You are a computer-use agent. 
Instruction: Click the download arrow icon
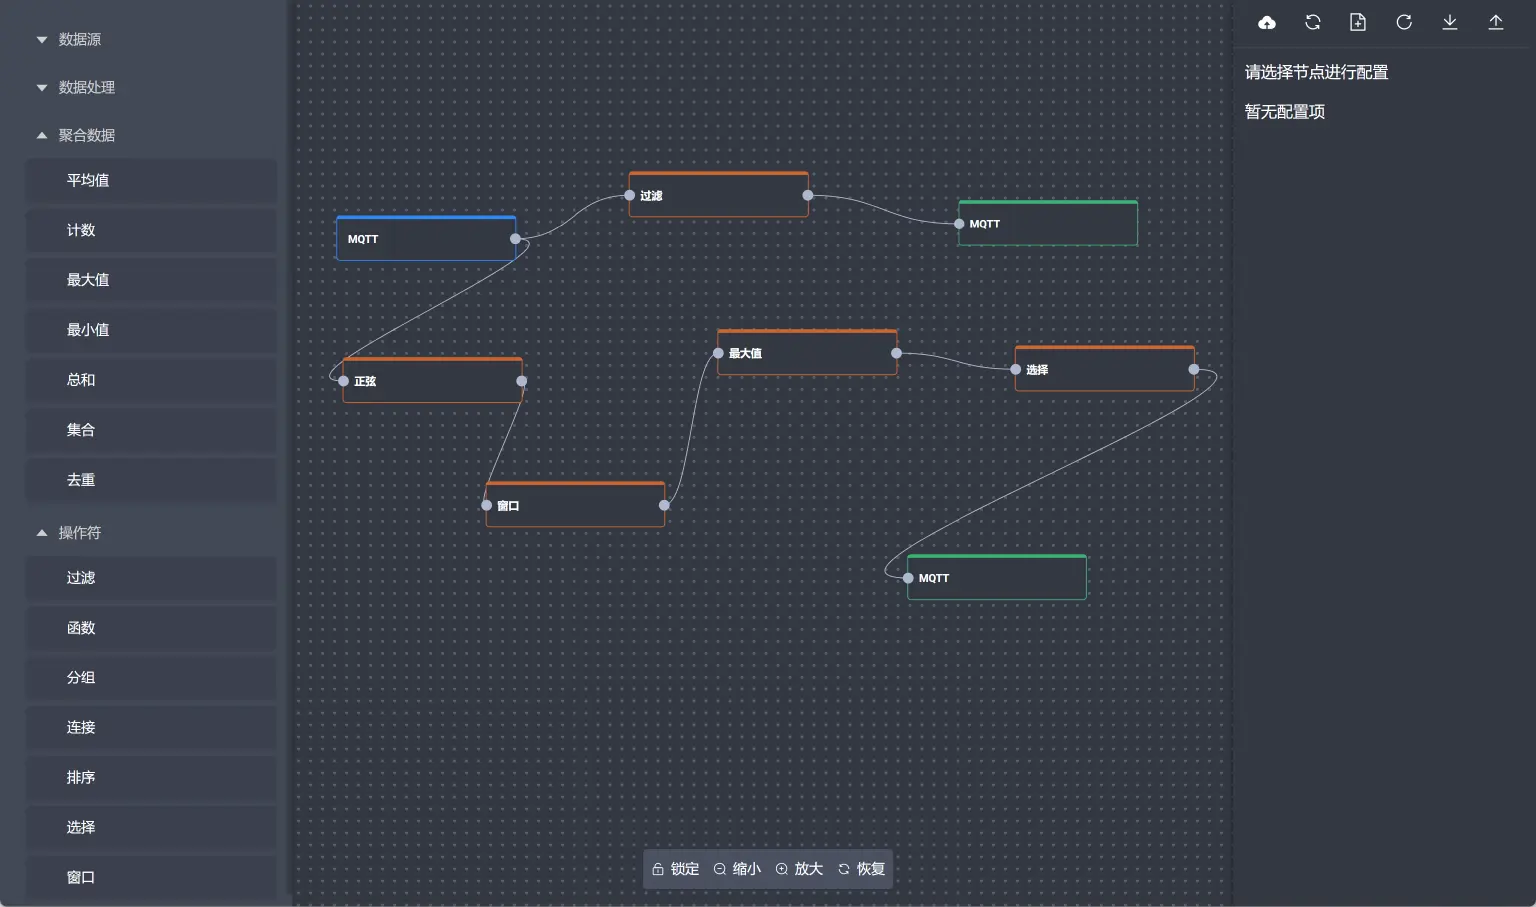[x=1450, y=23]
